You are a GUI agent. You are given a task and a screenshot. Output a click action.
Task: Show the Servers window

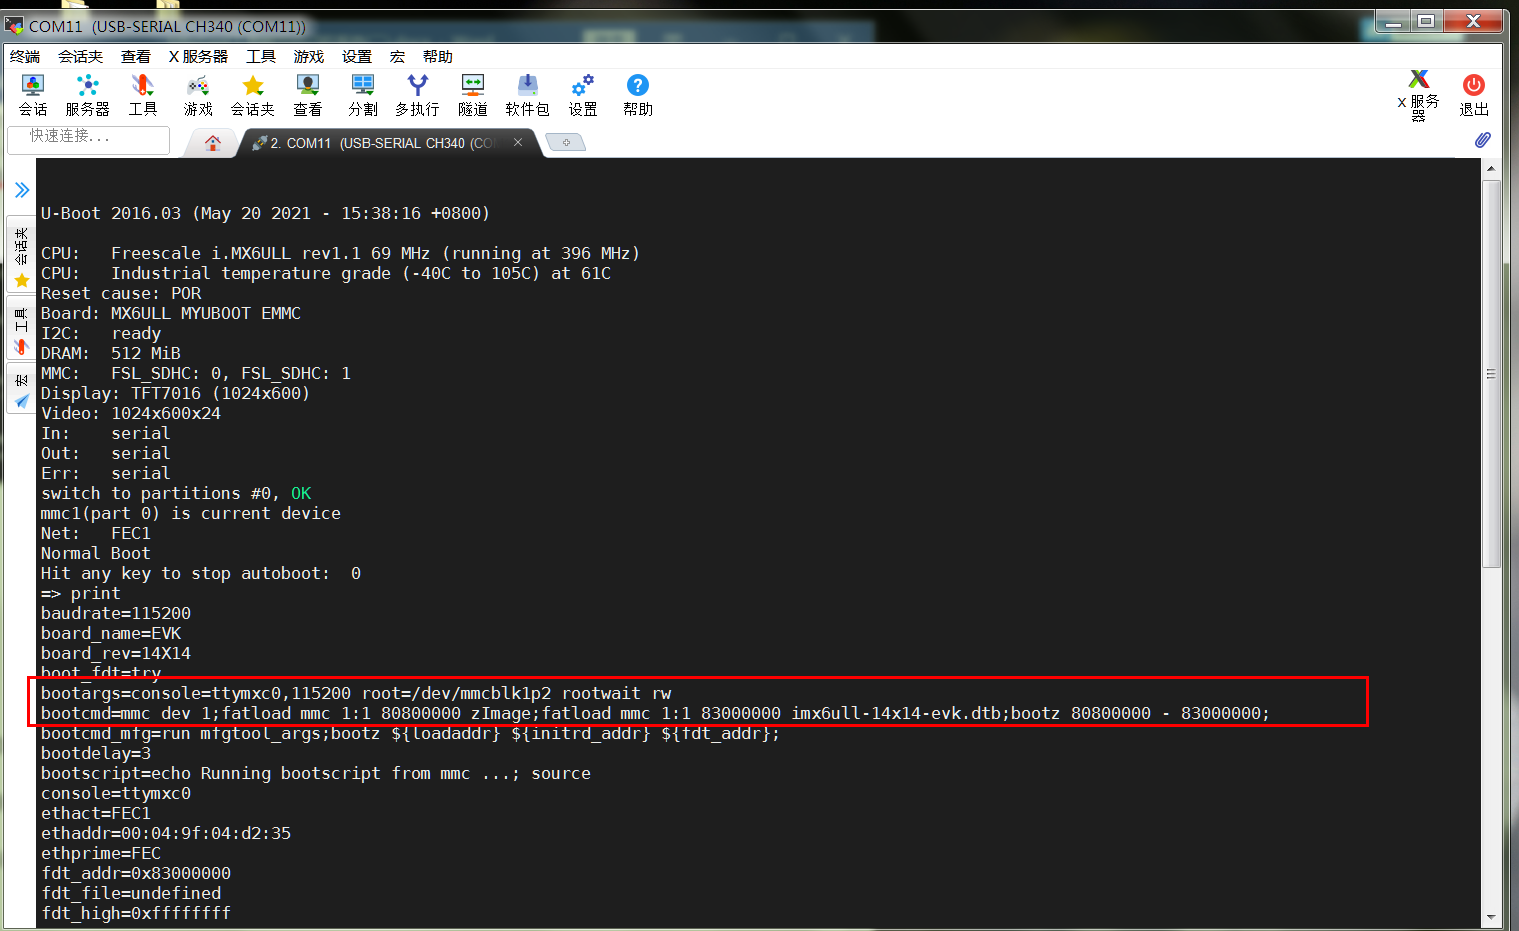pos(87,95)
